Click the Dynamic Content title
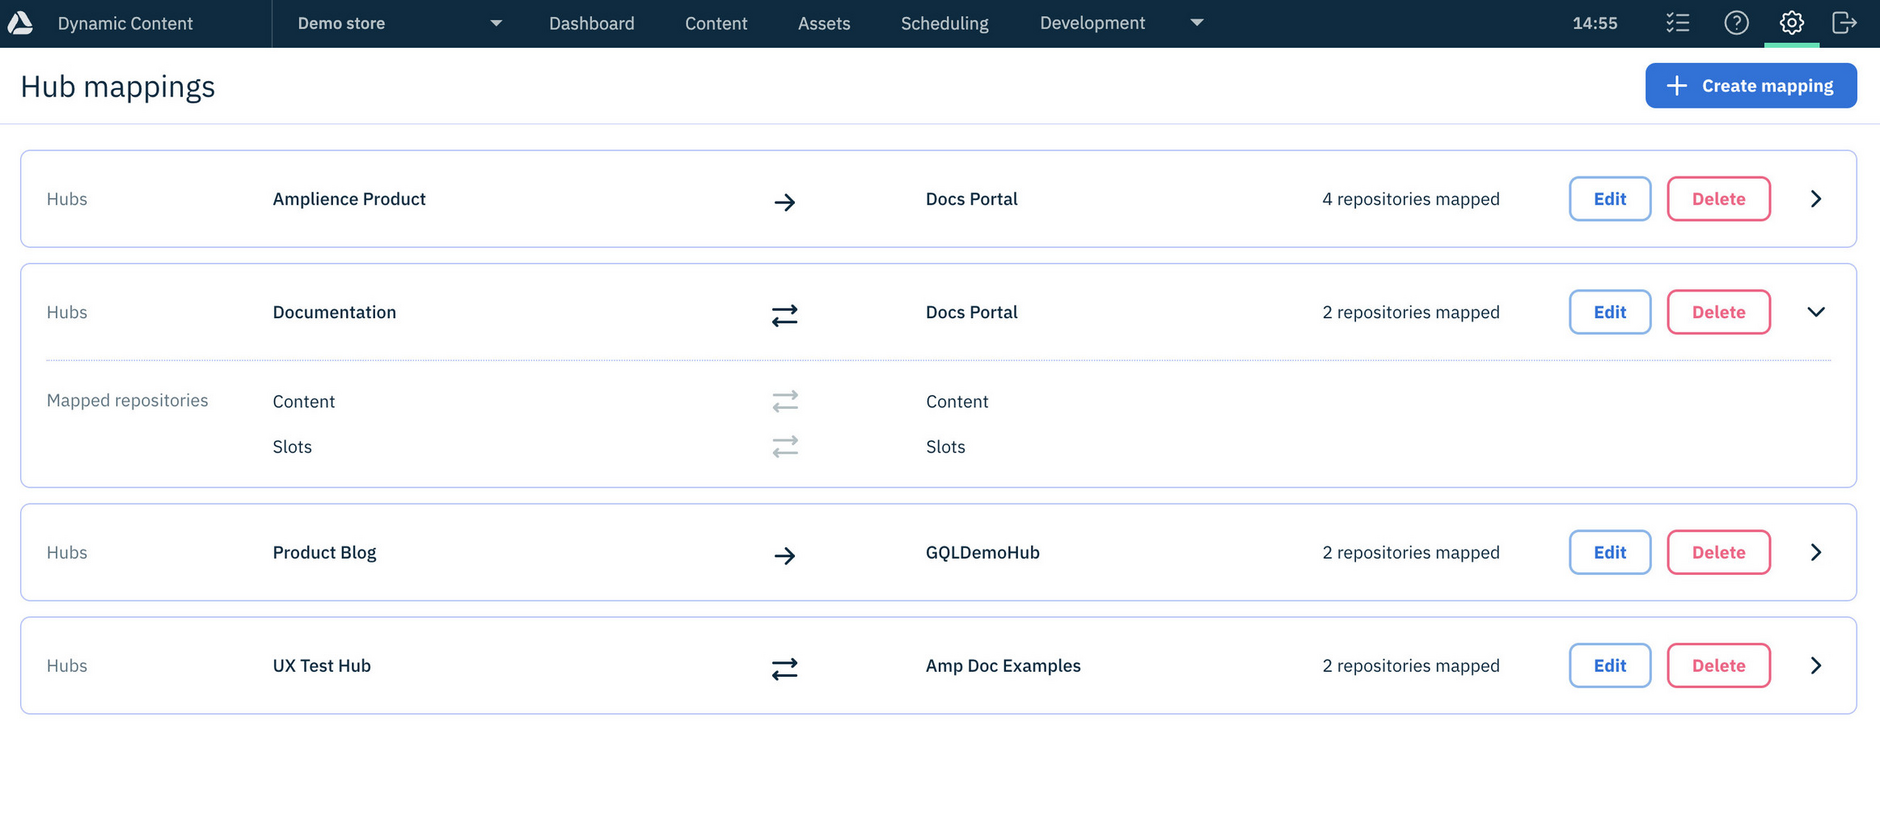Screen dimensions: 1880x829 [125, 23]
